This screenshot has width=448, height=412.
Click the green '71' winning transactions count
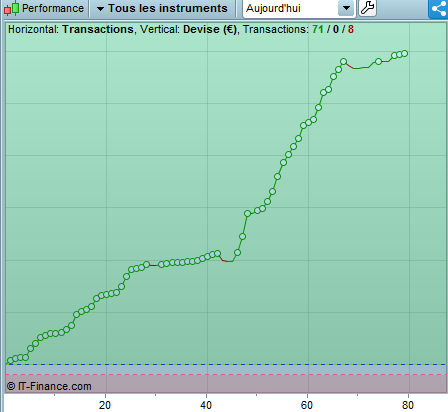[318, 29]
